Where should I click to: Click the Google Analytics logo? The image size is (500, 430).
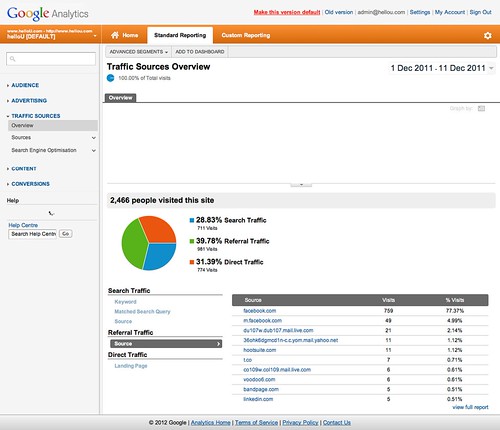click(x=47, y=13)
